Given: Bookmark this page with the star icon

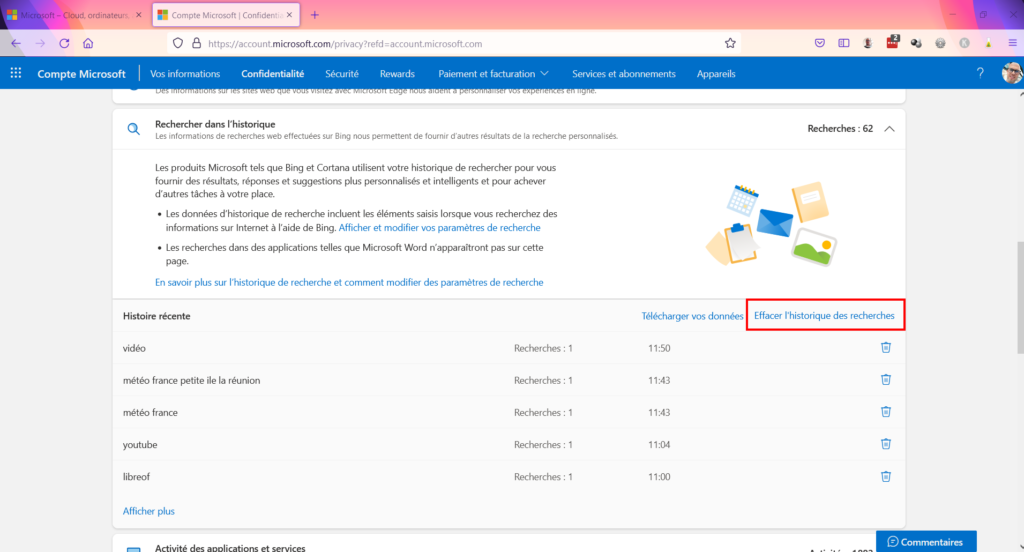Looking at the screenshot, I should (x=730, y=44).
